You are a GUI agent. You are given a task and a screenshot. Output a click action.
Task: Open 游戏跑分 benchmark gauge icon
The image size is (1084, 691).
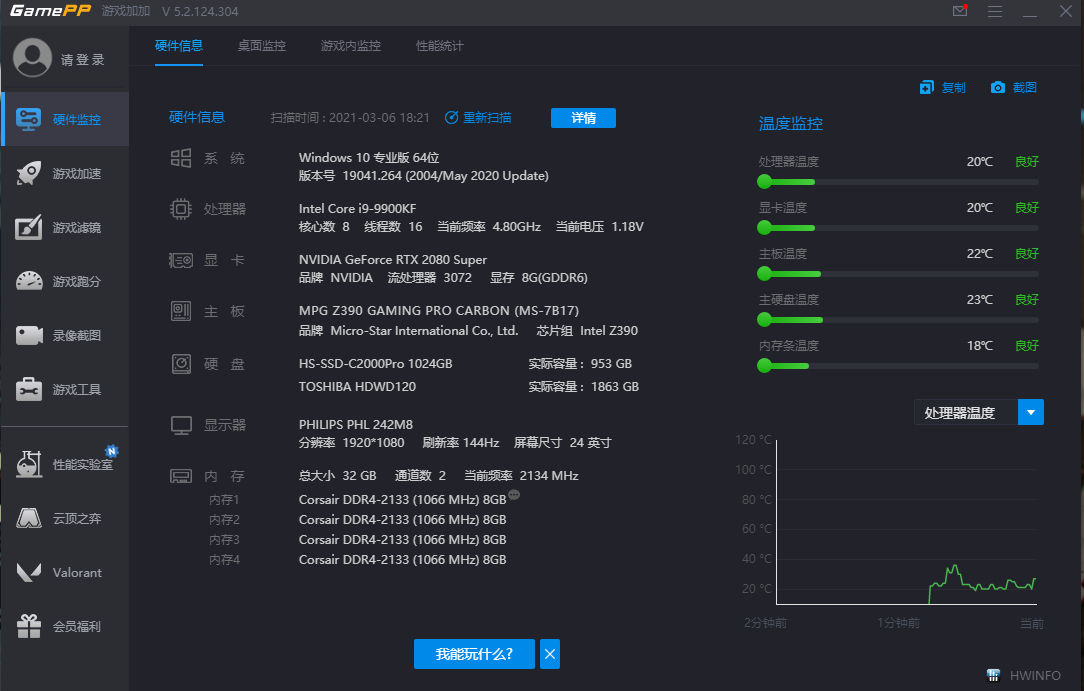click(28, 281)
